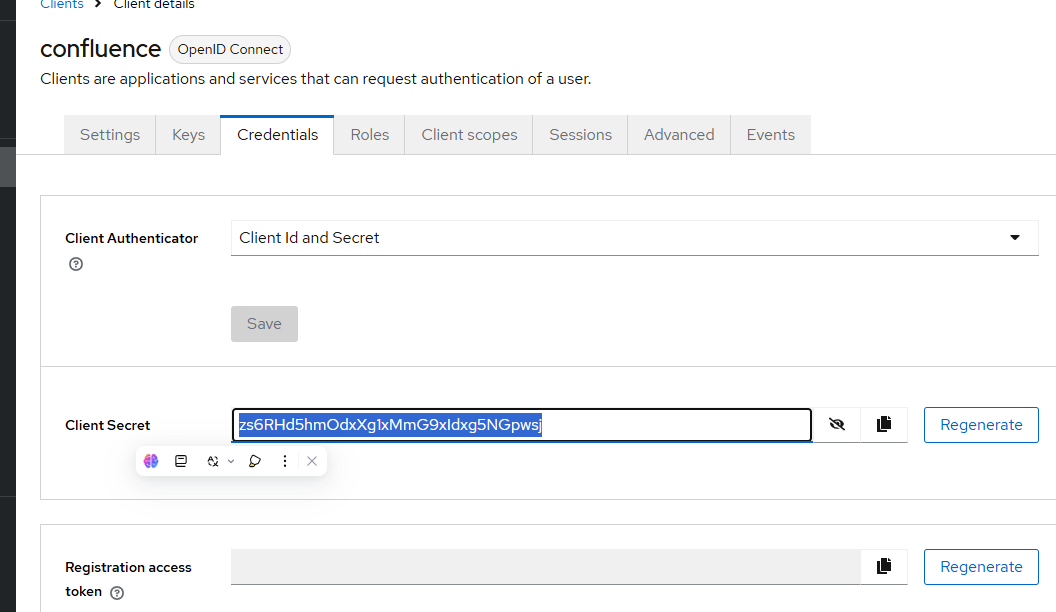
Task: Copy the Client Secret to clipboard
Action: point(883,425)
